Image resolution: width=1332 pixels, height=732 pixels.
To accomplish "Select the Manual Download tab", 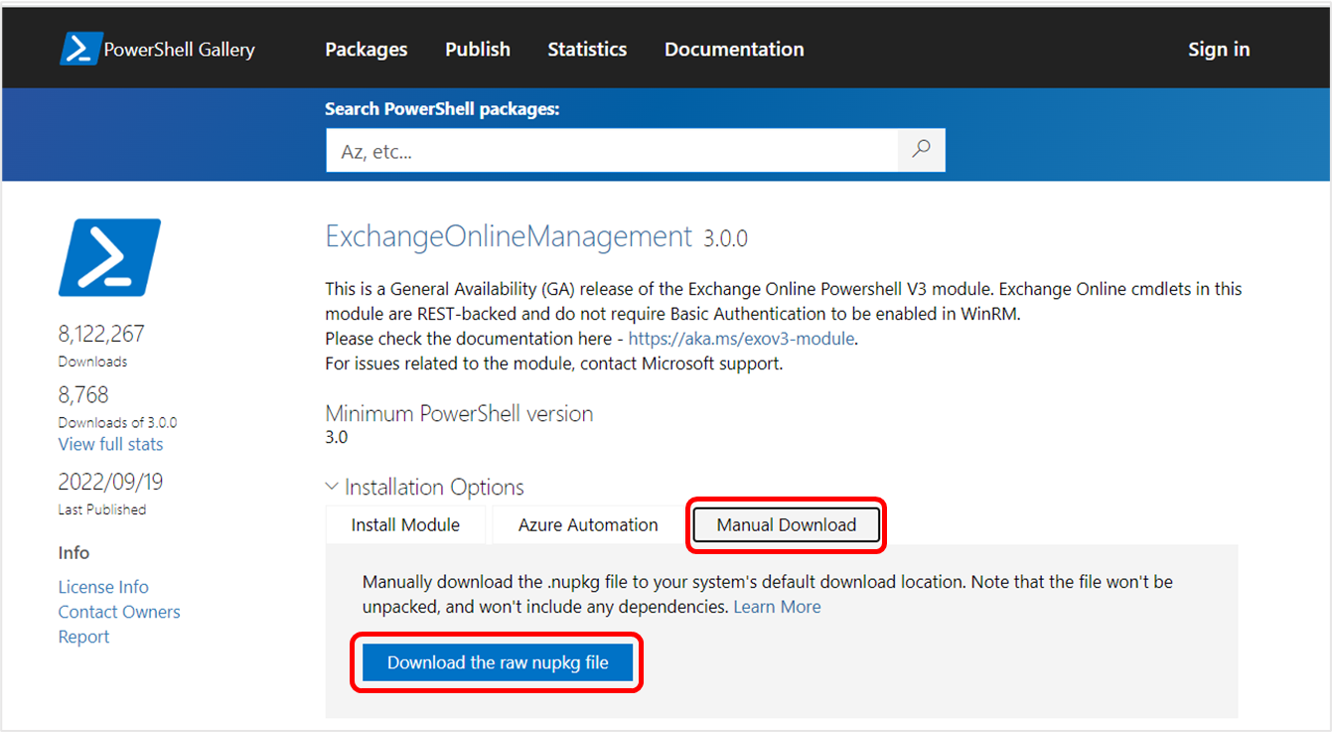I will (785, 524).
